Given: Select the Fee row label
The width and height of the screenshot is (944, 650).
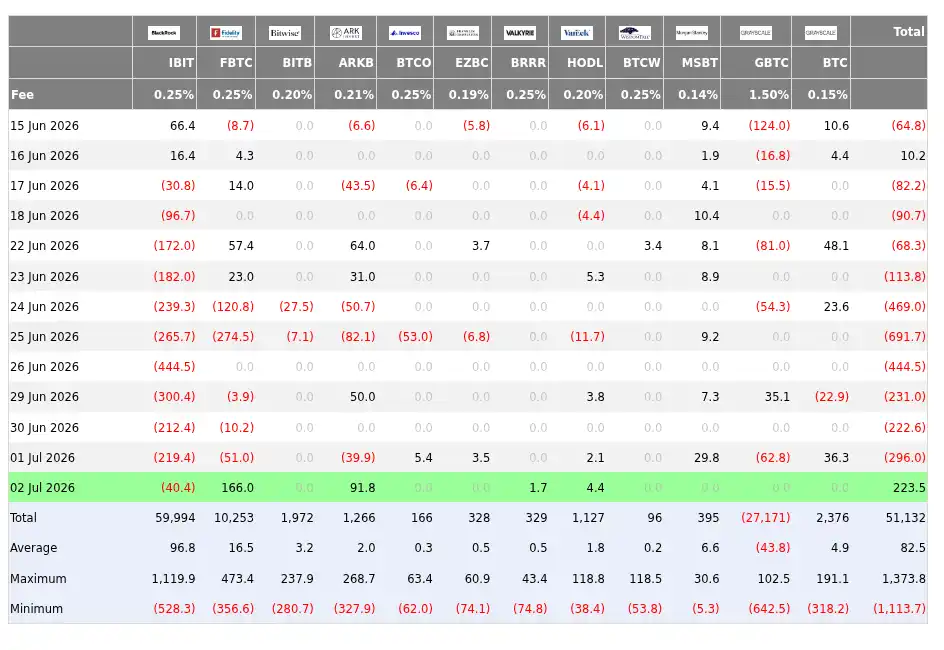Looking at the screenshot, I should point(22,94).
